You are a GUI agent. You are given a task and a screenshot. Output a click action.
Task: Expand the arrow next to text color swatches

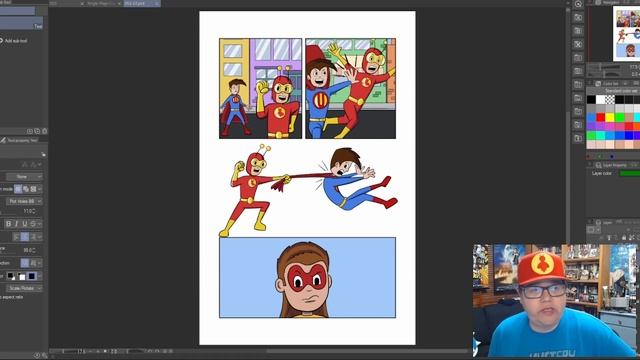40,276
